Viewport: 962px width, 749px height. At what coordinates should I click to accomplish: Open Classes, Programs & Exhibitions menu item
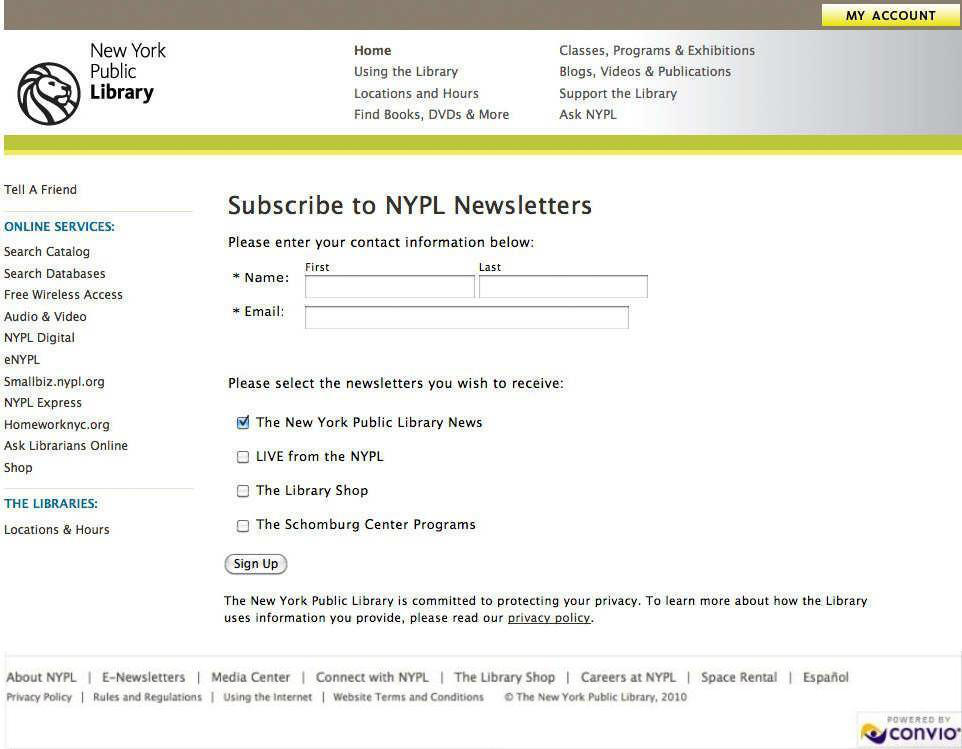click(656, 50)
